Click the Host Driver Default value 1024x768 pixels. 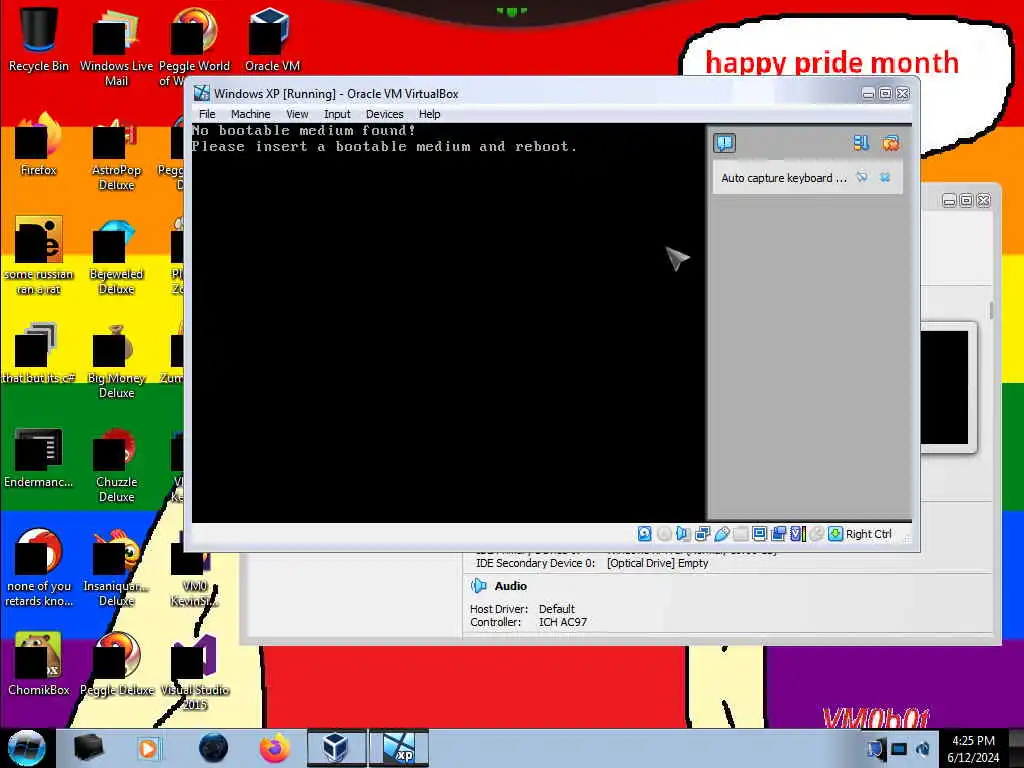coord(556,609)
